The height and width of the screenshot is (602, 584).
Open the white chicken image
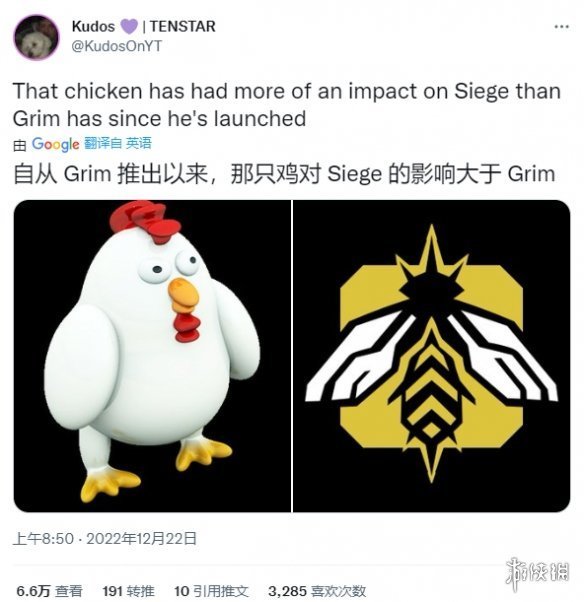pos(152,356)
